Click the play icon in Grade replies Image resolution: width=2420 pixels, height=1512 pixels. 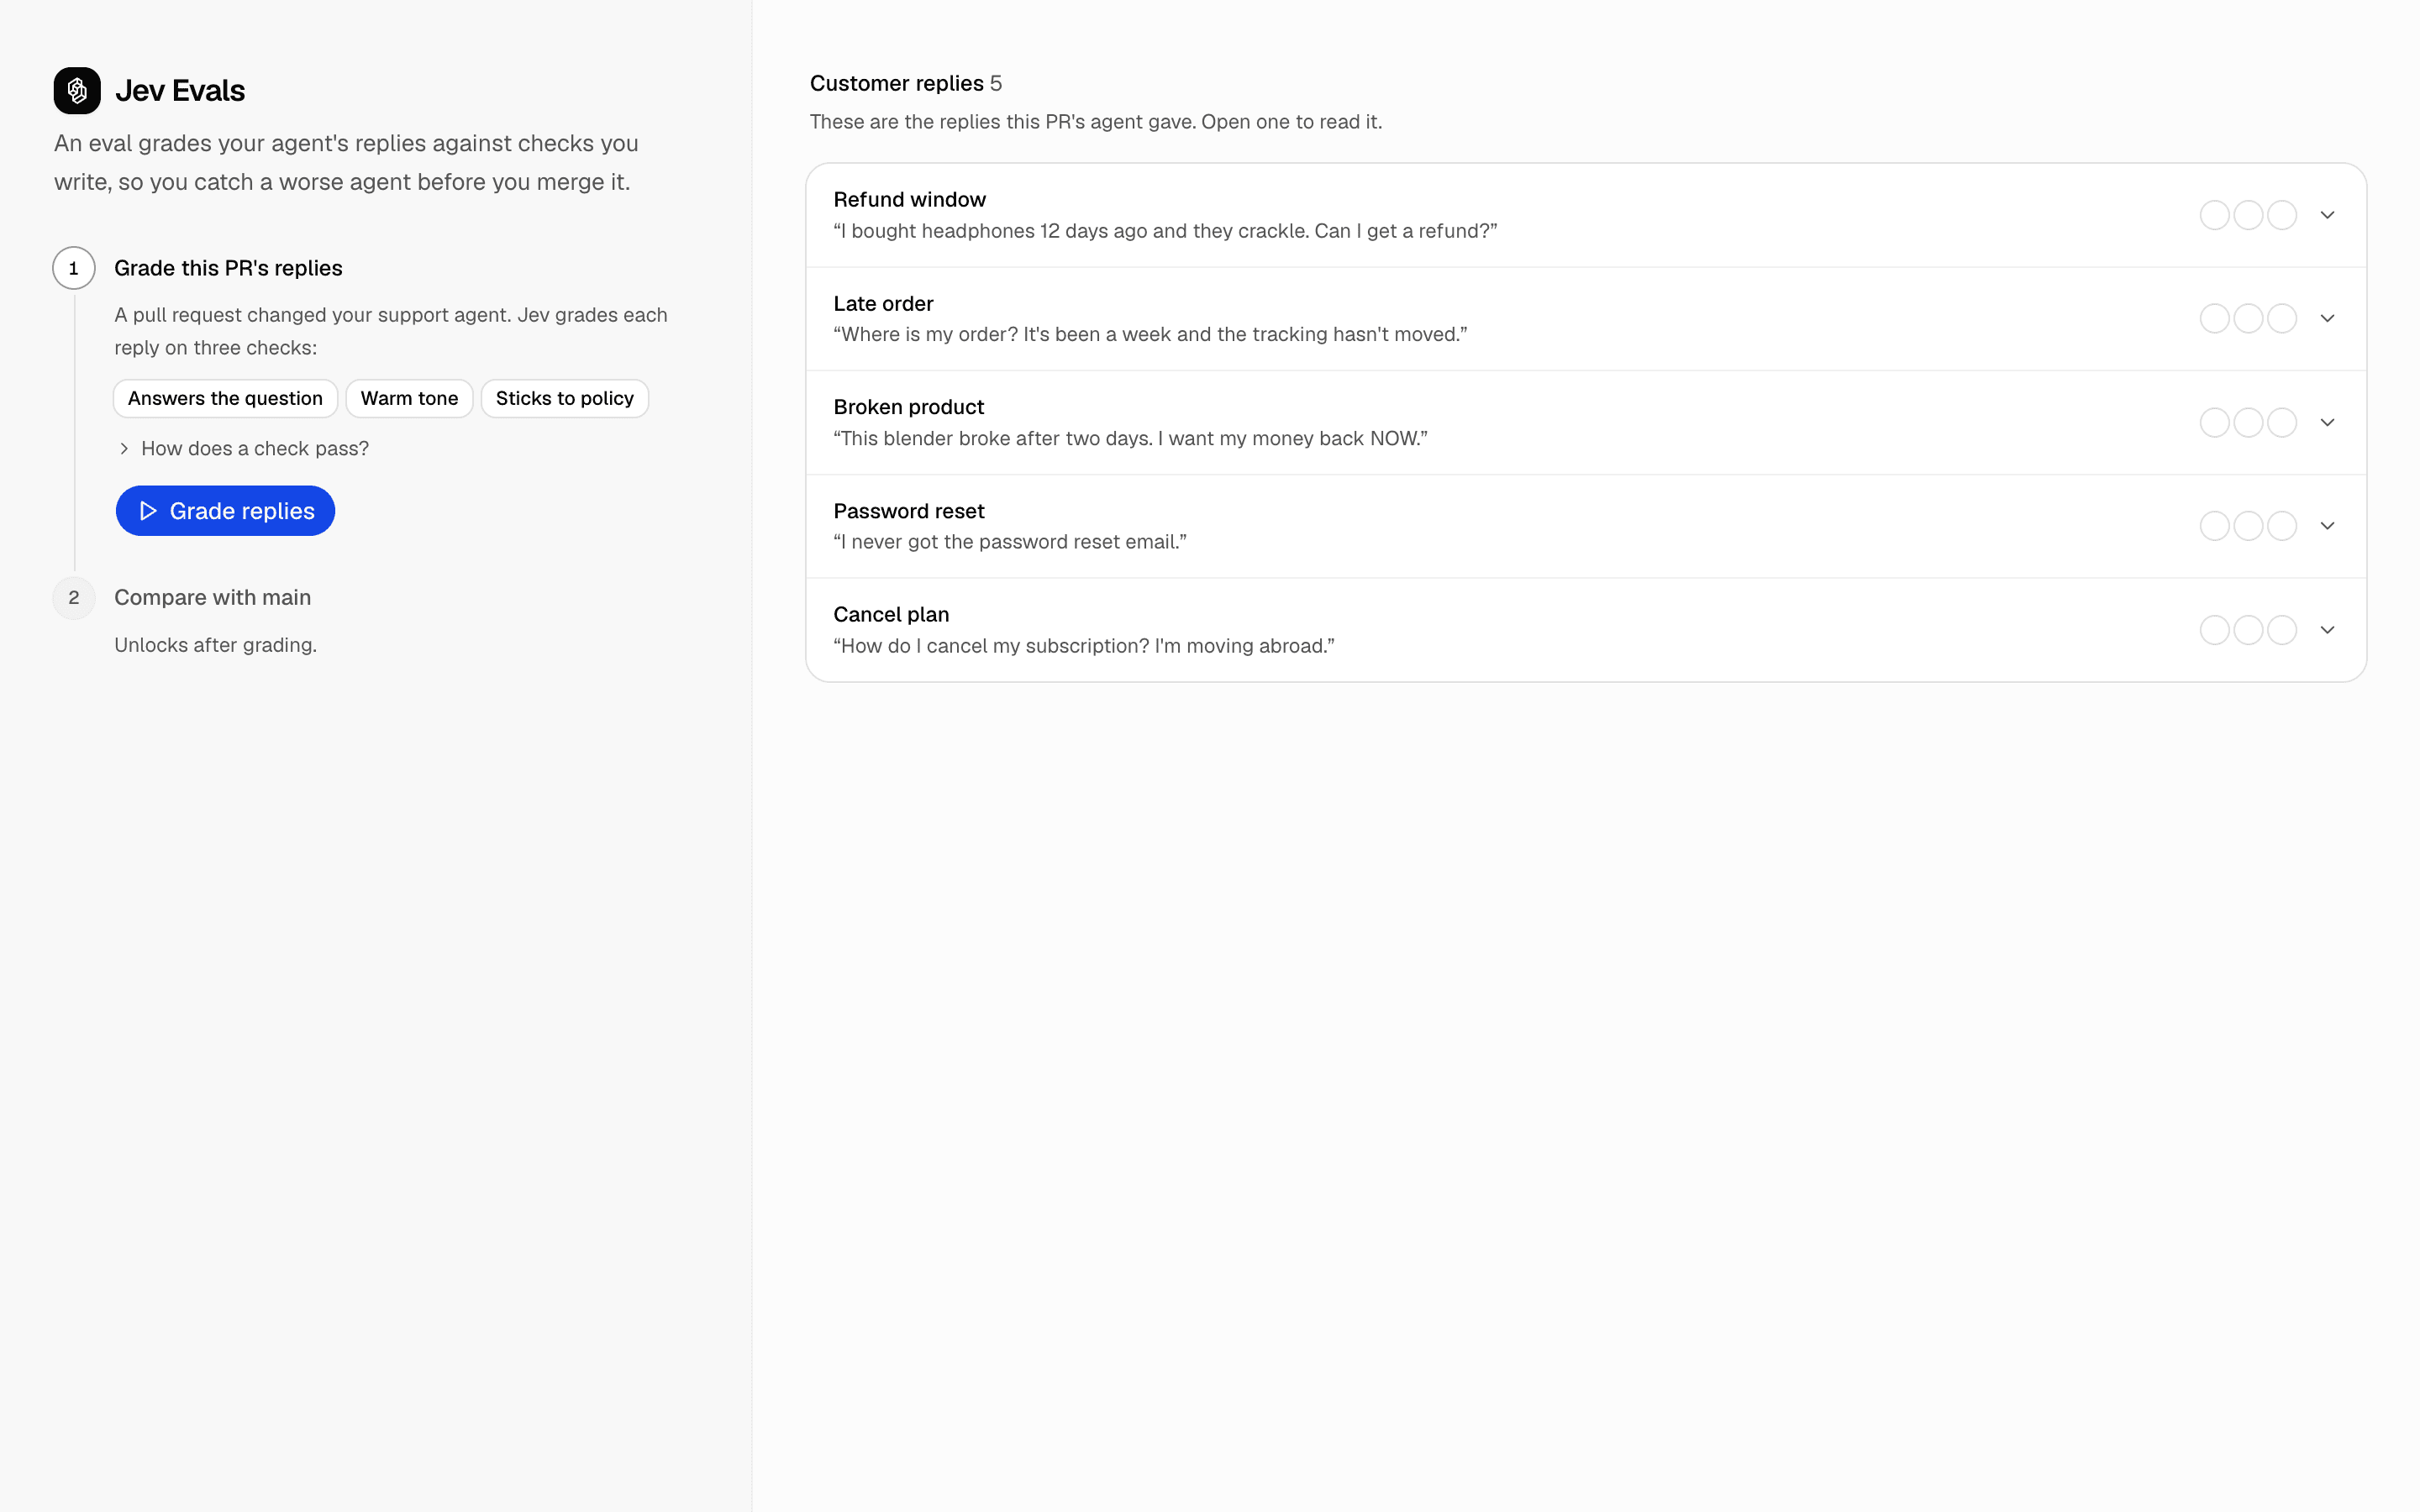pyautogui.click(x=148, y=511)
